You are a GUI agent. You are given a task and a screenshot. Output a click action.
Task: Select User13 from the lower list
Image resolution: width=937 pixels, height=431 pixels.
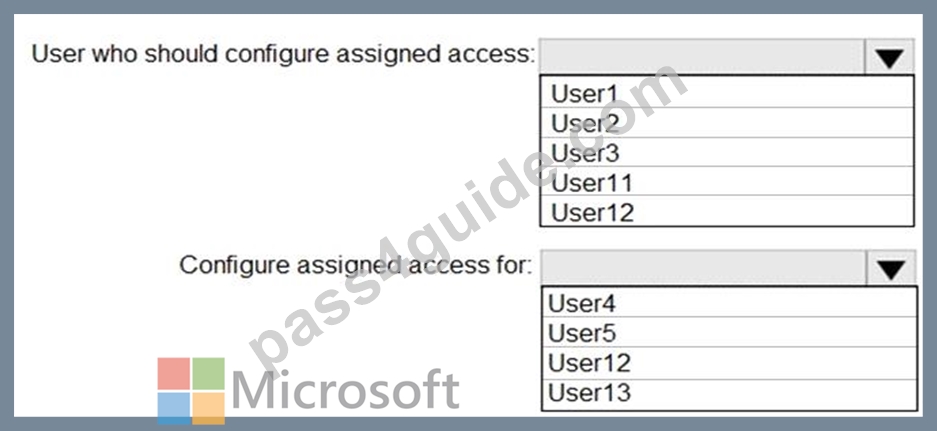click(x=729, y=393)
